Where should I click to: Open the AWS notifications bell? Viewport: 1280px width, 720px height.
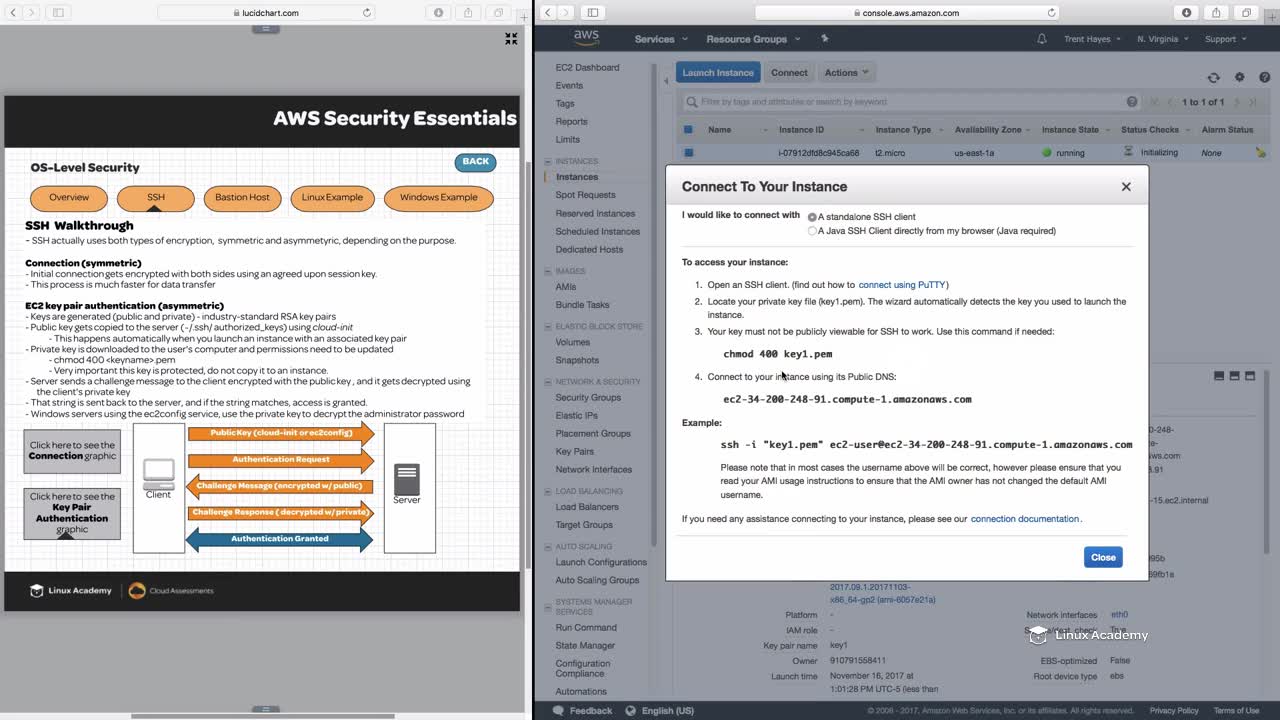(1041, 39)
